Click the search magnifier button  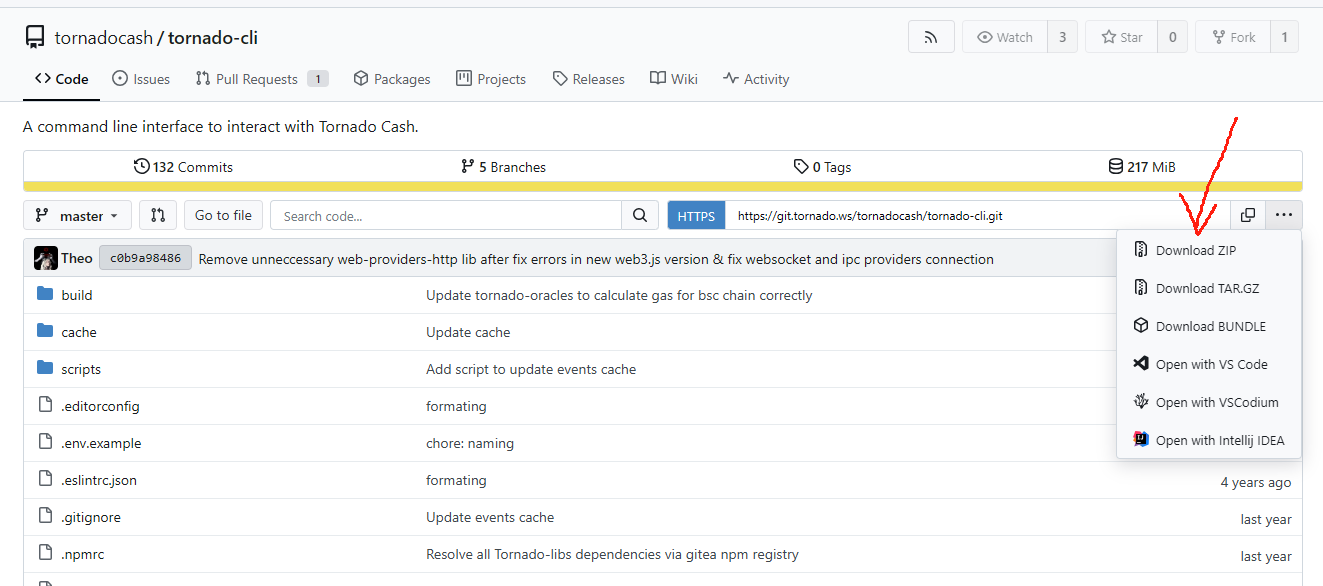pos(639,215)
